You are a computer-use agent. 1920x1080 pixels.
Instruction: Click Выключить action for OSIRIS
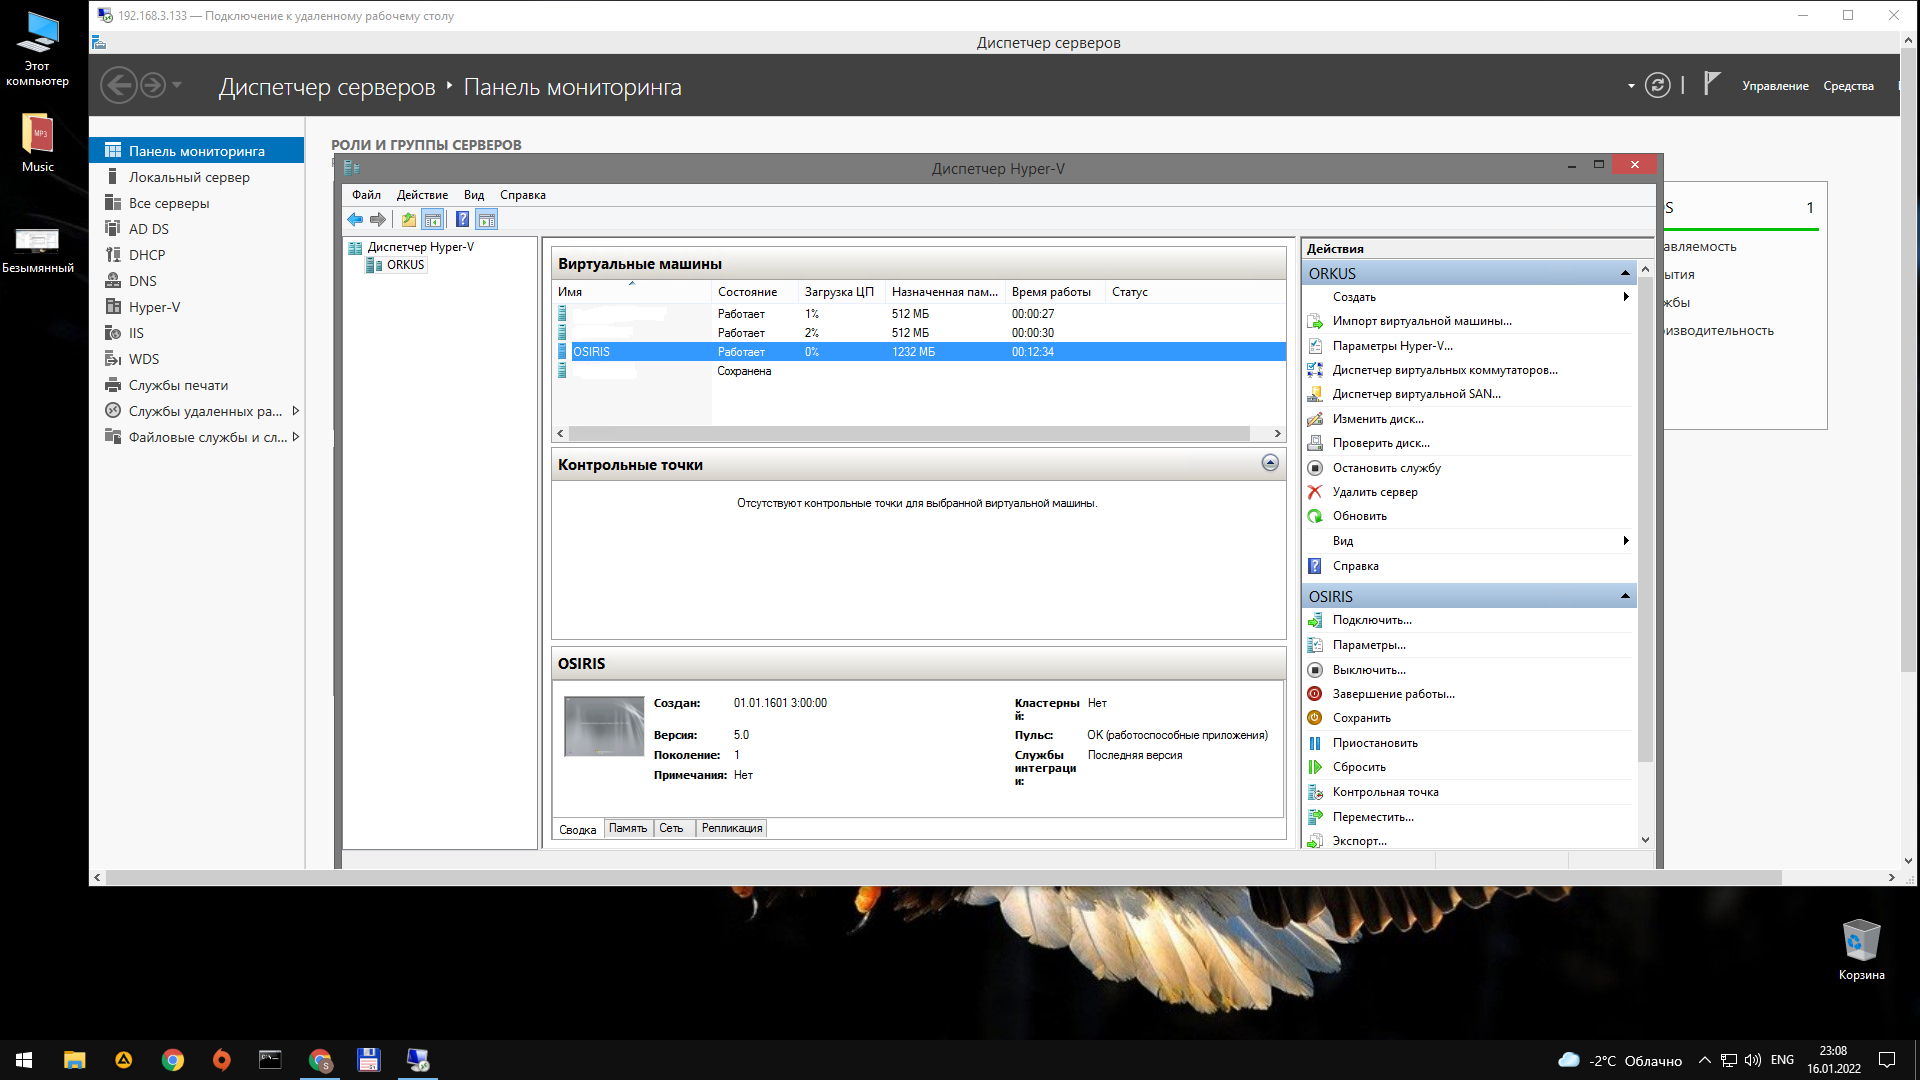click(x=1369, y=670)
